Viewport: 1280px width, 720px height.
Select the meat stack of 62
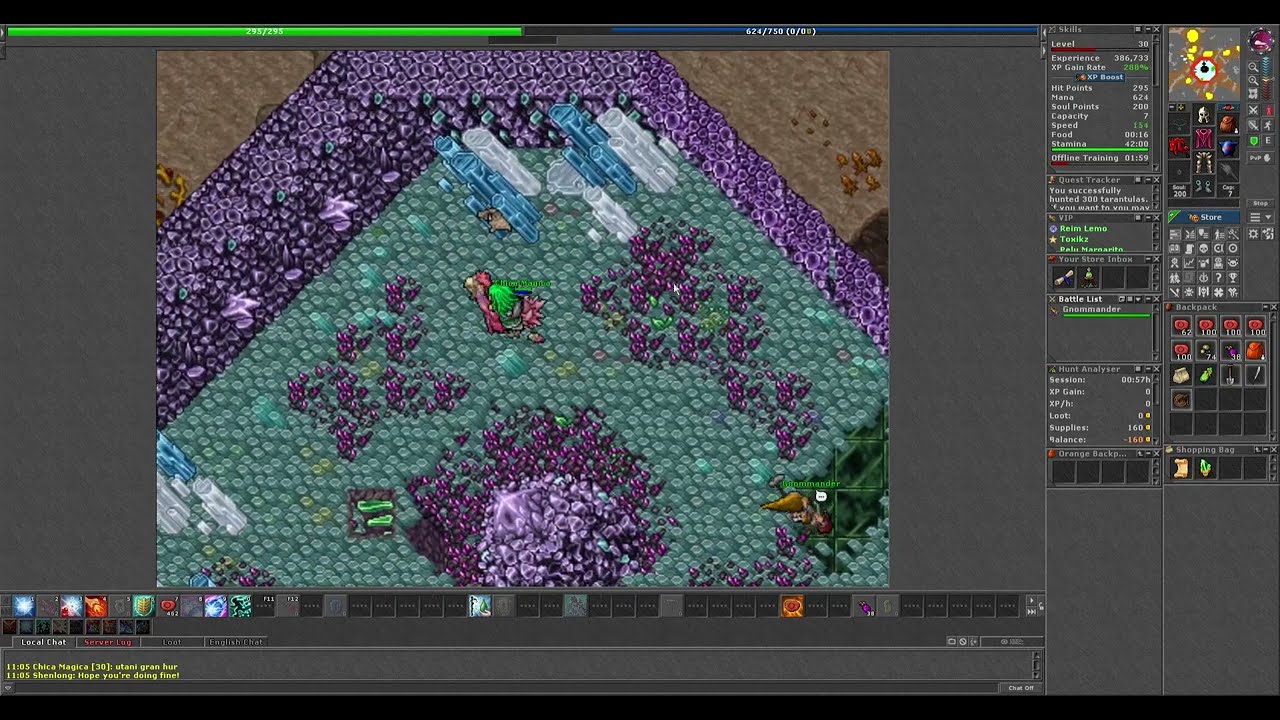tap(1181, 326)
